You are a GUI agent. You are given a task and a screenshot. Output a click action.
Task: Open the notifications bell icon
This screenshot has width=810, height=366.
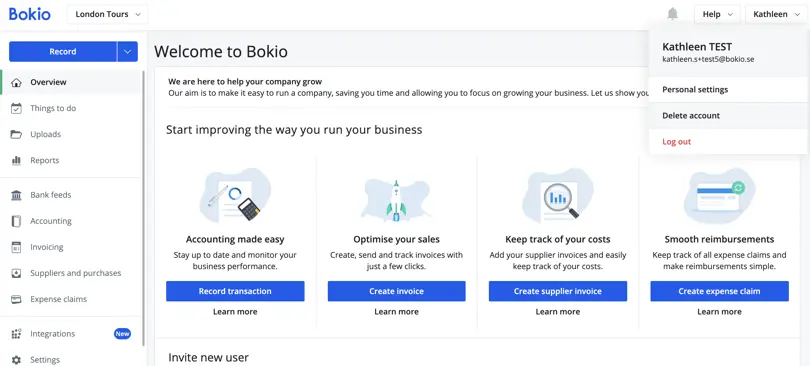(672, 14)
